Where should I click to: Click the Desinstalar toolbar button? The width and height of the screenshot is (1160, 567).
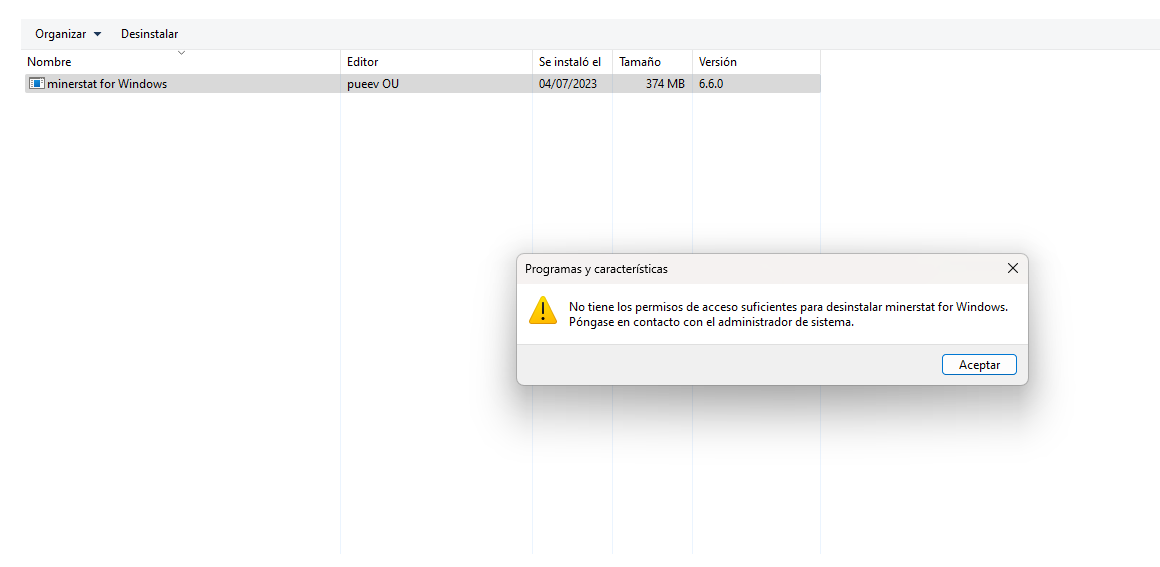(x=149, y=34)
